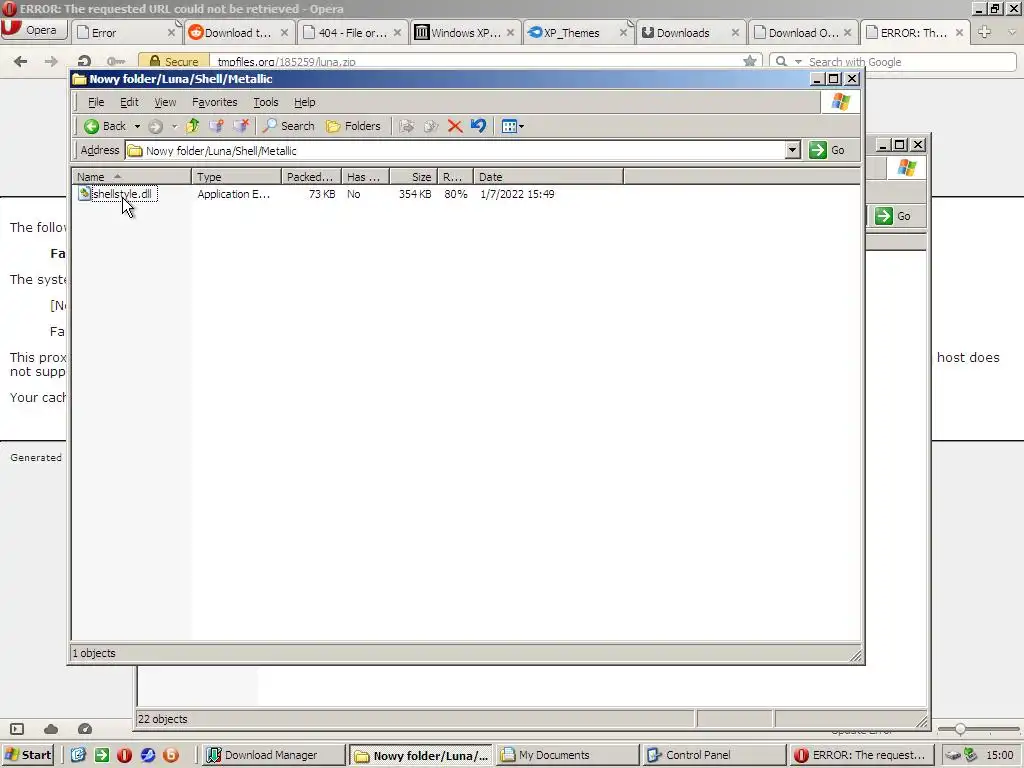This screenshot has height=768, width=1024.
Task: Select the shellstyle.dll file
Action: click(116, 194)
